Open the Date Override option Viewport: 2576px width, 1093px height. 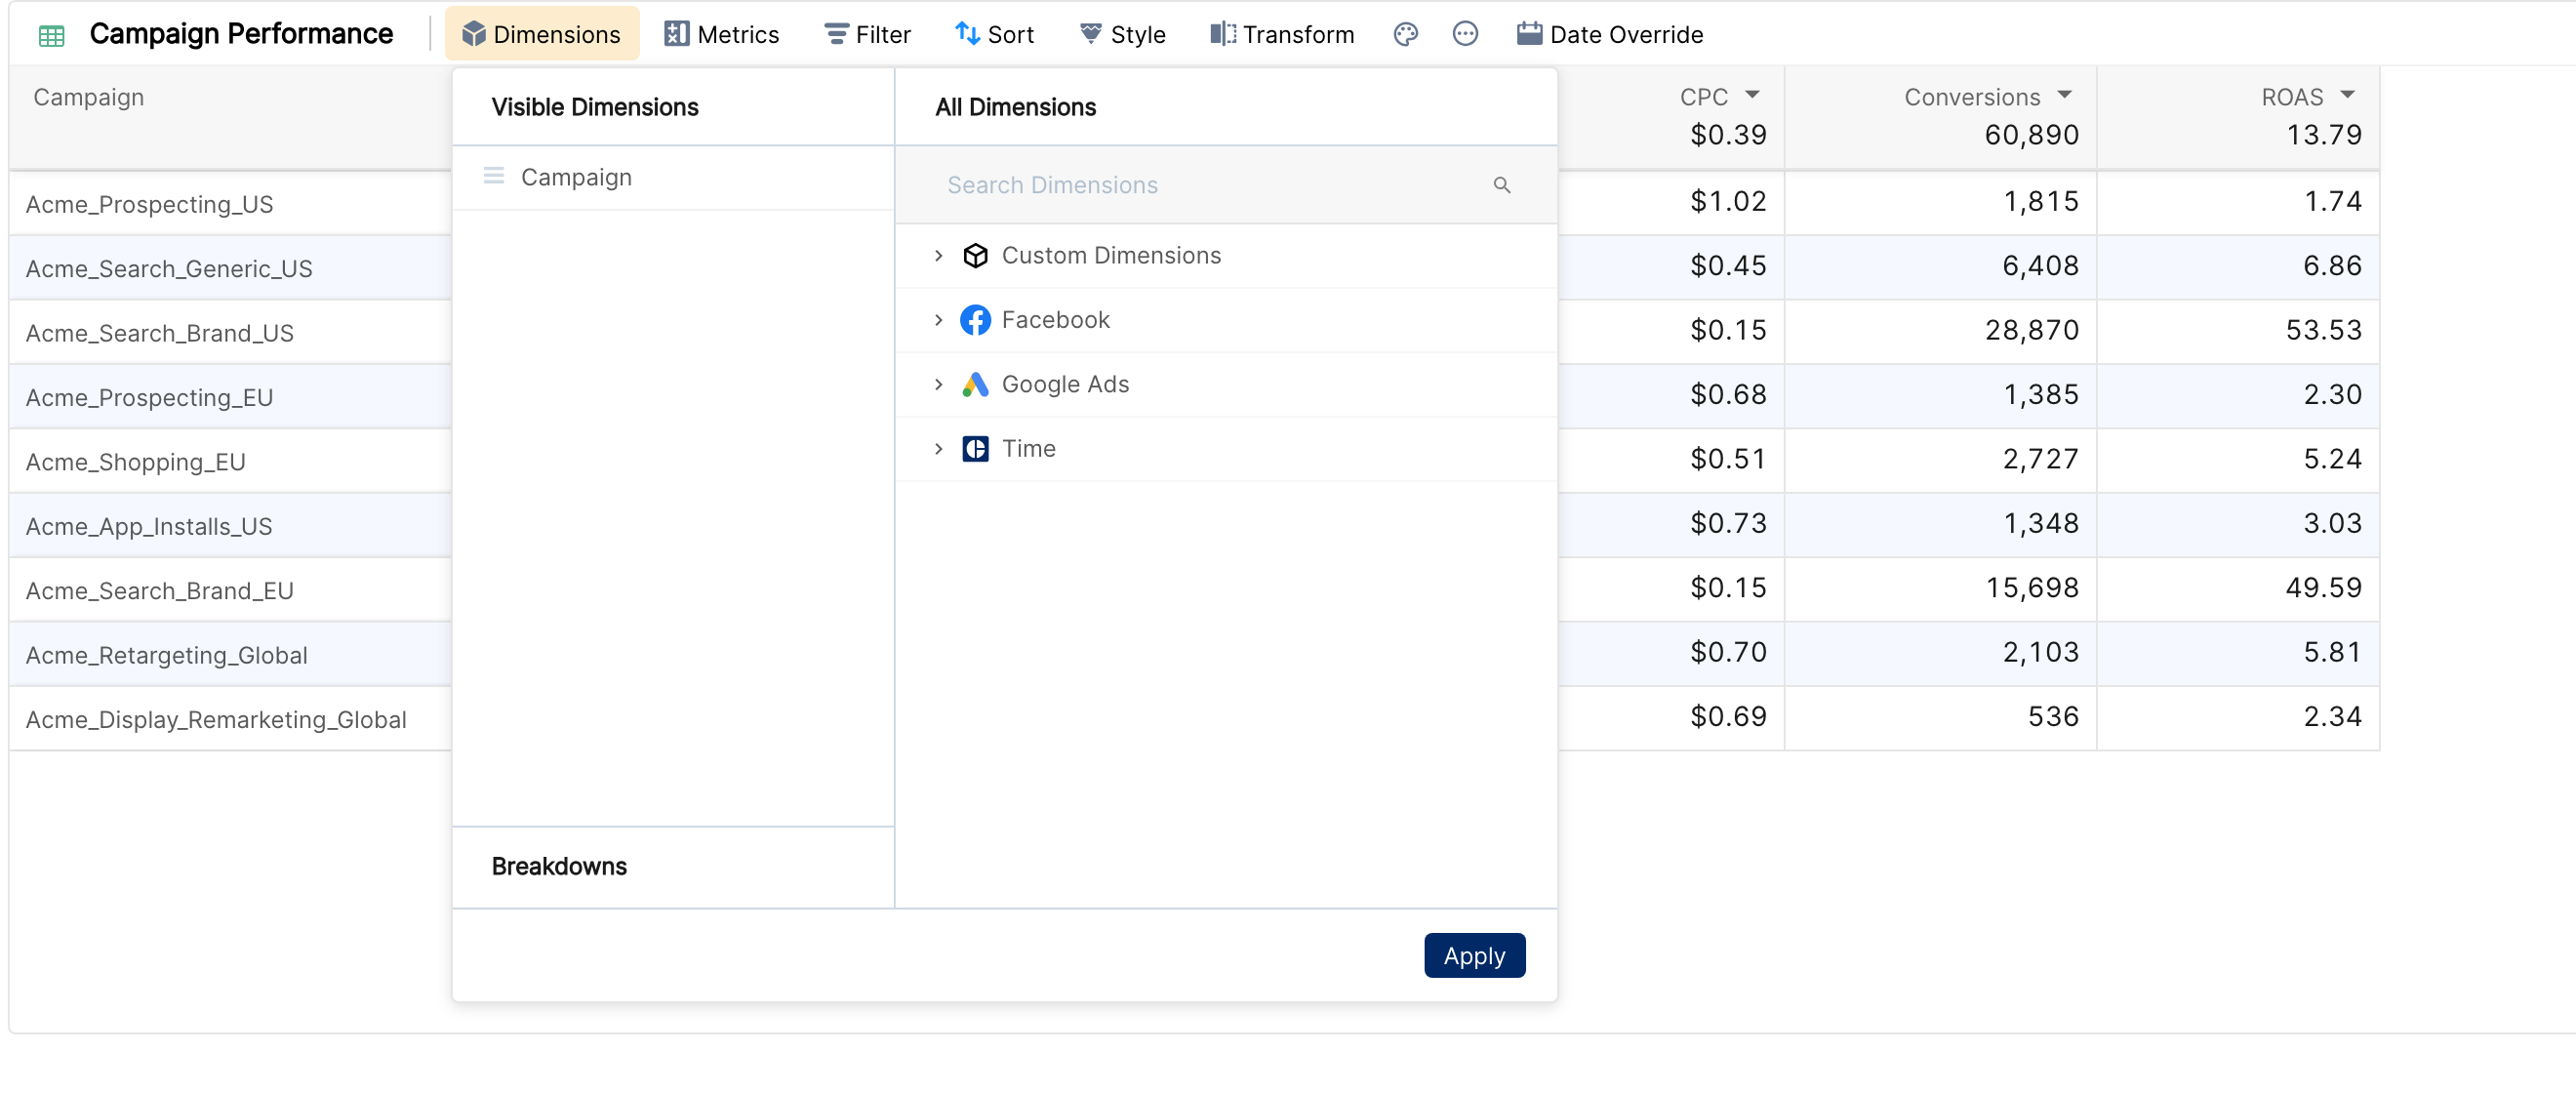coord(1609,34)
